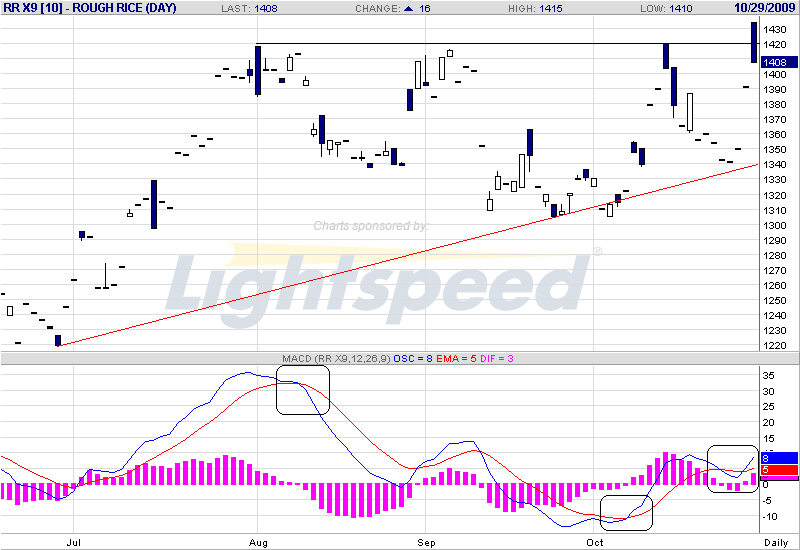Click the last candlestick near 1430
Image resolution: width=800 pixels, height=550 pixels.
[x=754, y=42]
